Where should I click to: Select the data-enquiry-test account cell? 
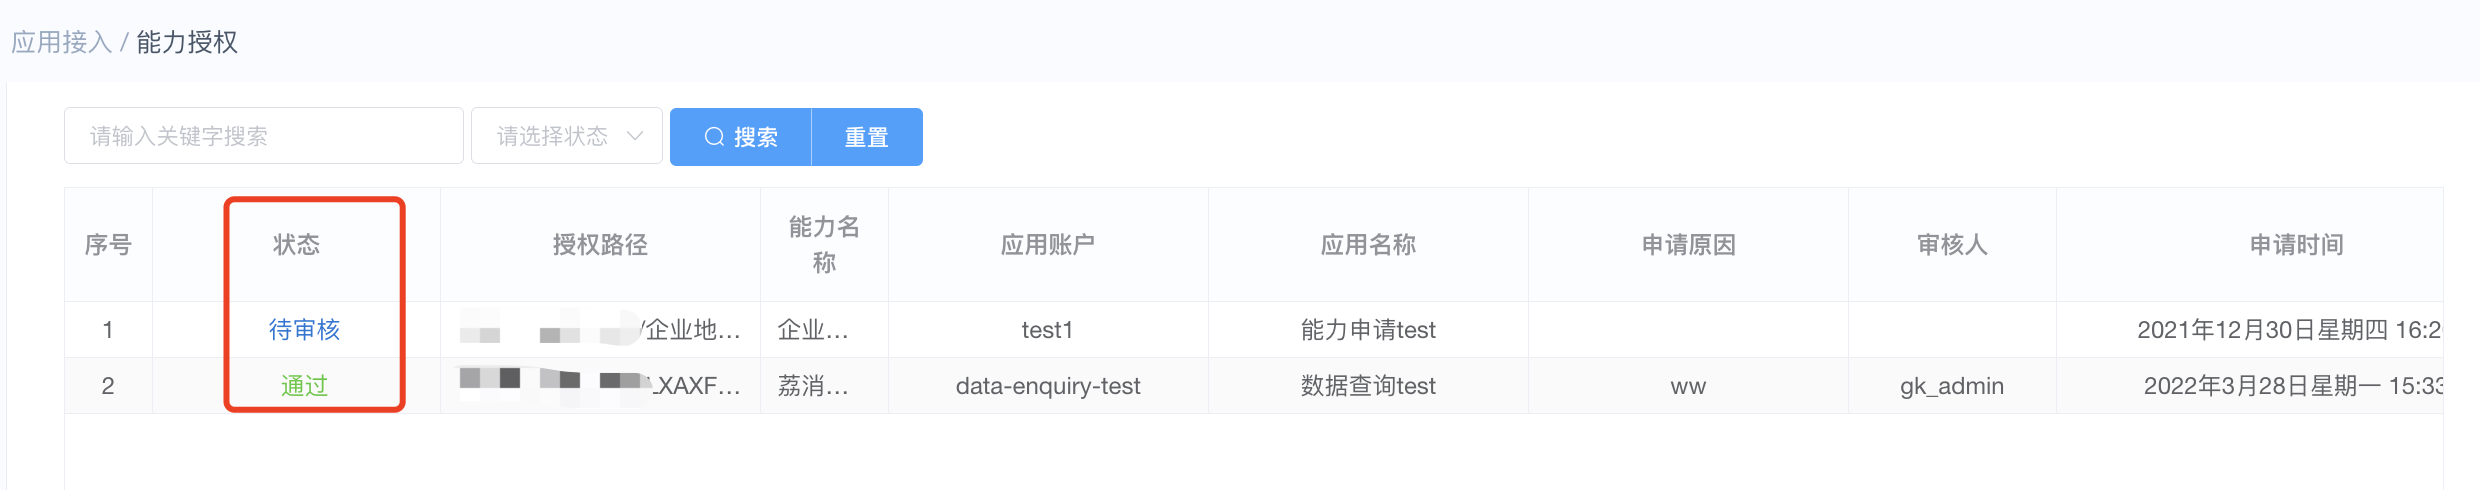(1048, 386)
